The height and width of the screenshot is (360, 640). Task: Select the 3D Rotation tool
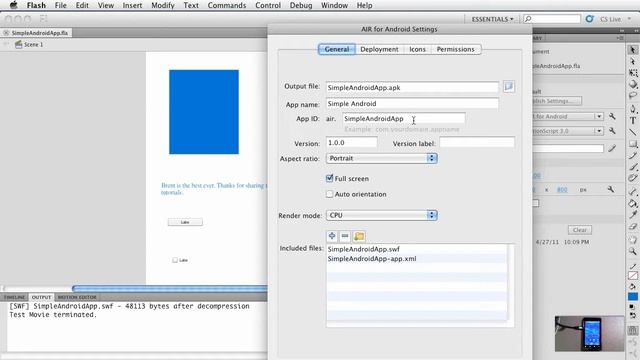point(633,84)
